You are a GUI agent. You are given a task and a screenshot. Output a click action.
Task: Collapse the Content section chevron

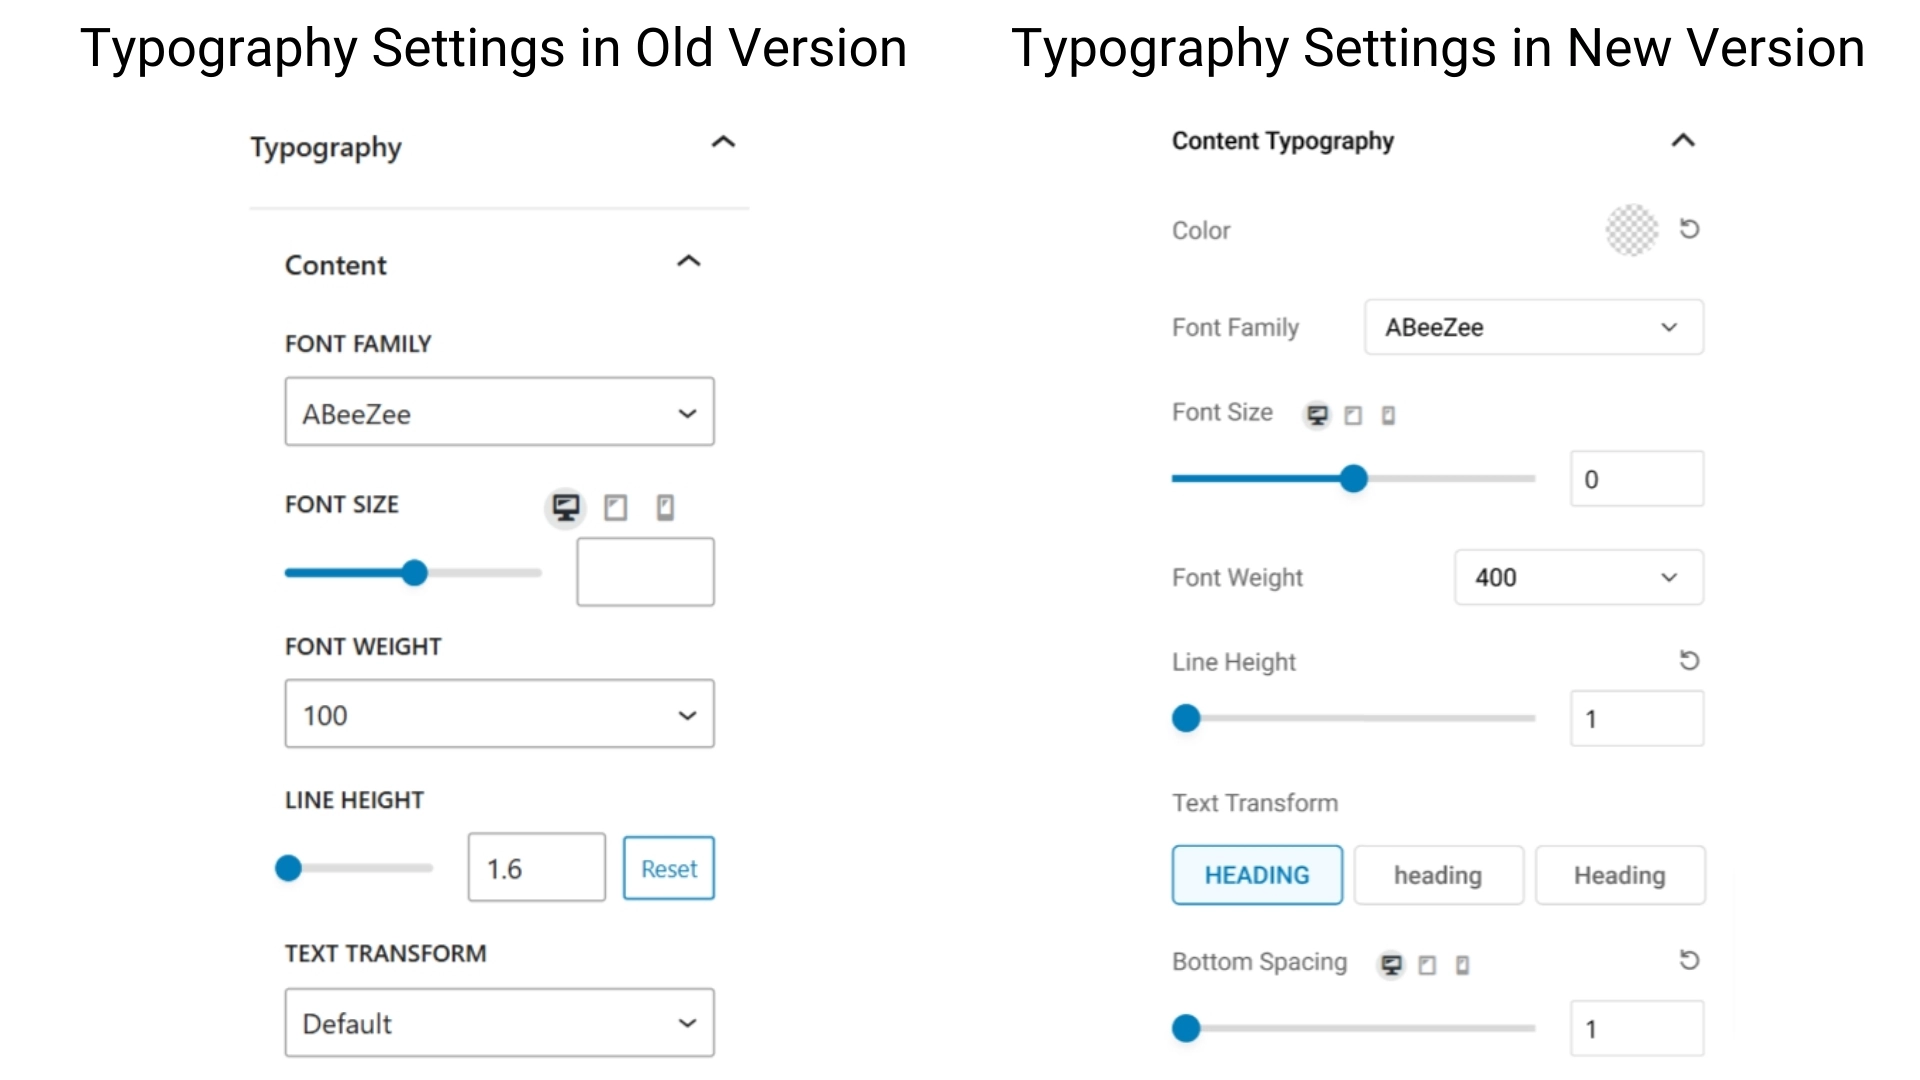pos(688,261)
